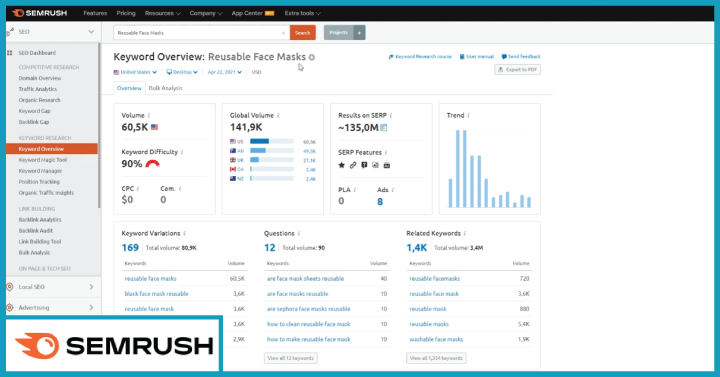Open Backlink Gap in sidebar
720x377 pixels.
(x=34, y=122)
